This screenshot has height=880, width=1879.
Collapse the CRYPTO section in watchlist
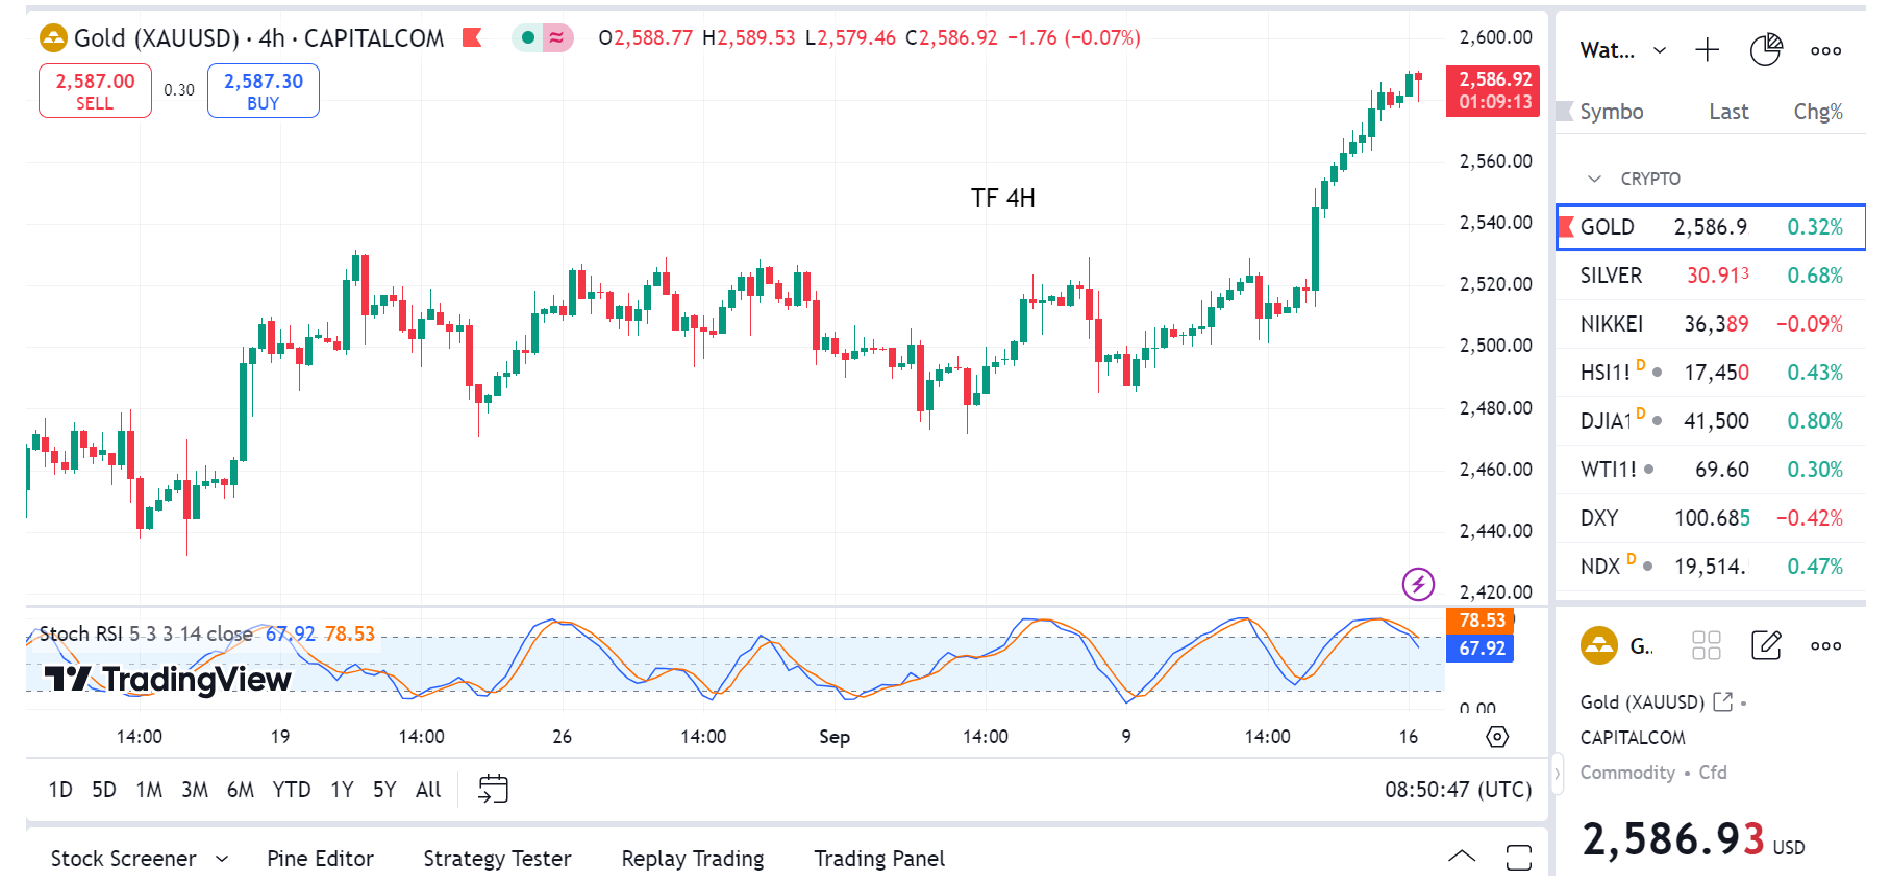pos(1594,179)
